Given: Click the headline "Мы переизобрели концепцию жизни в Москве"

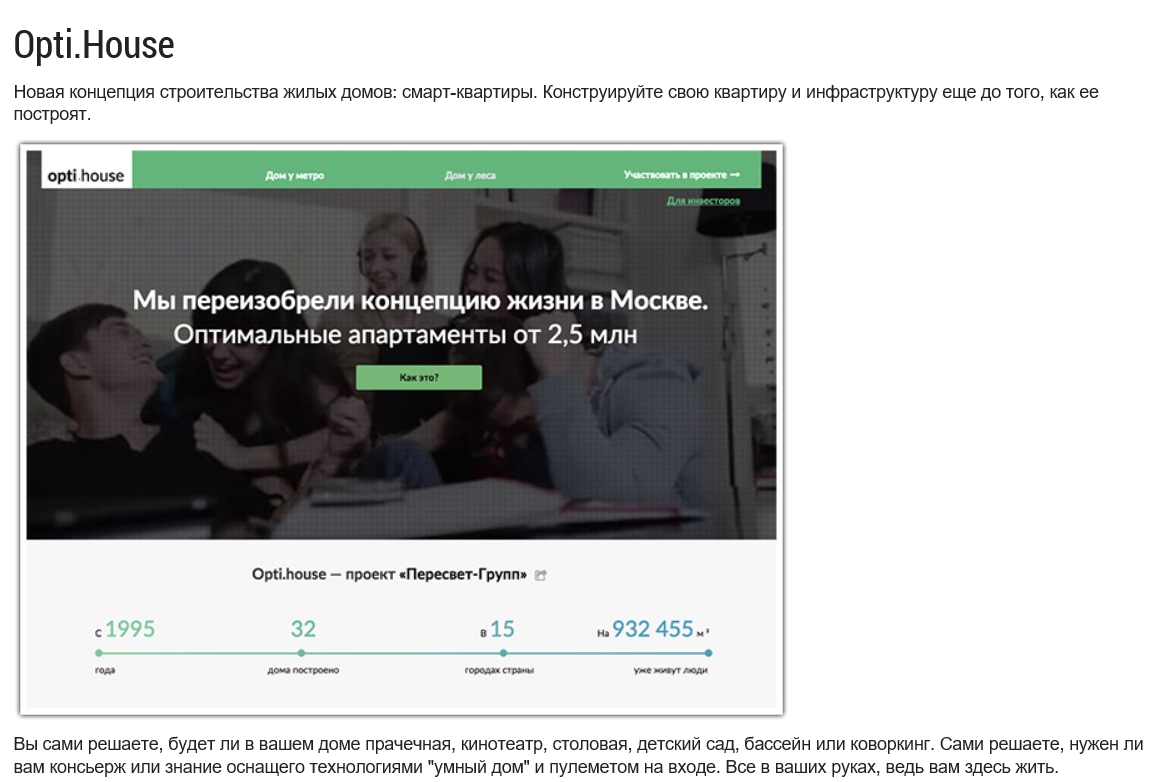Looking at the screenshot, I should coord(420,300).
